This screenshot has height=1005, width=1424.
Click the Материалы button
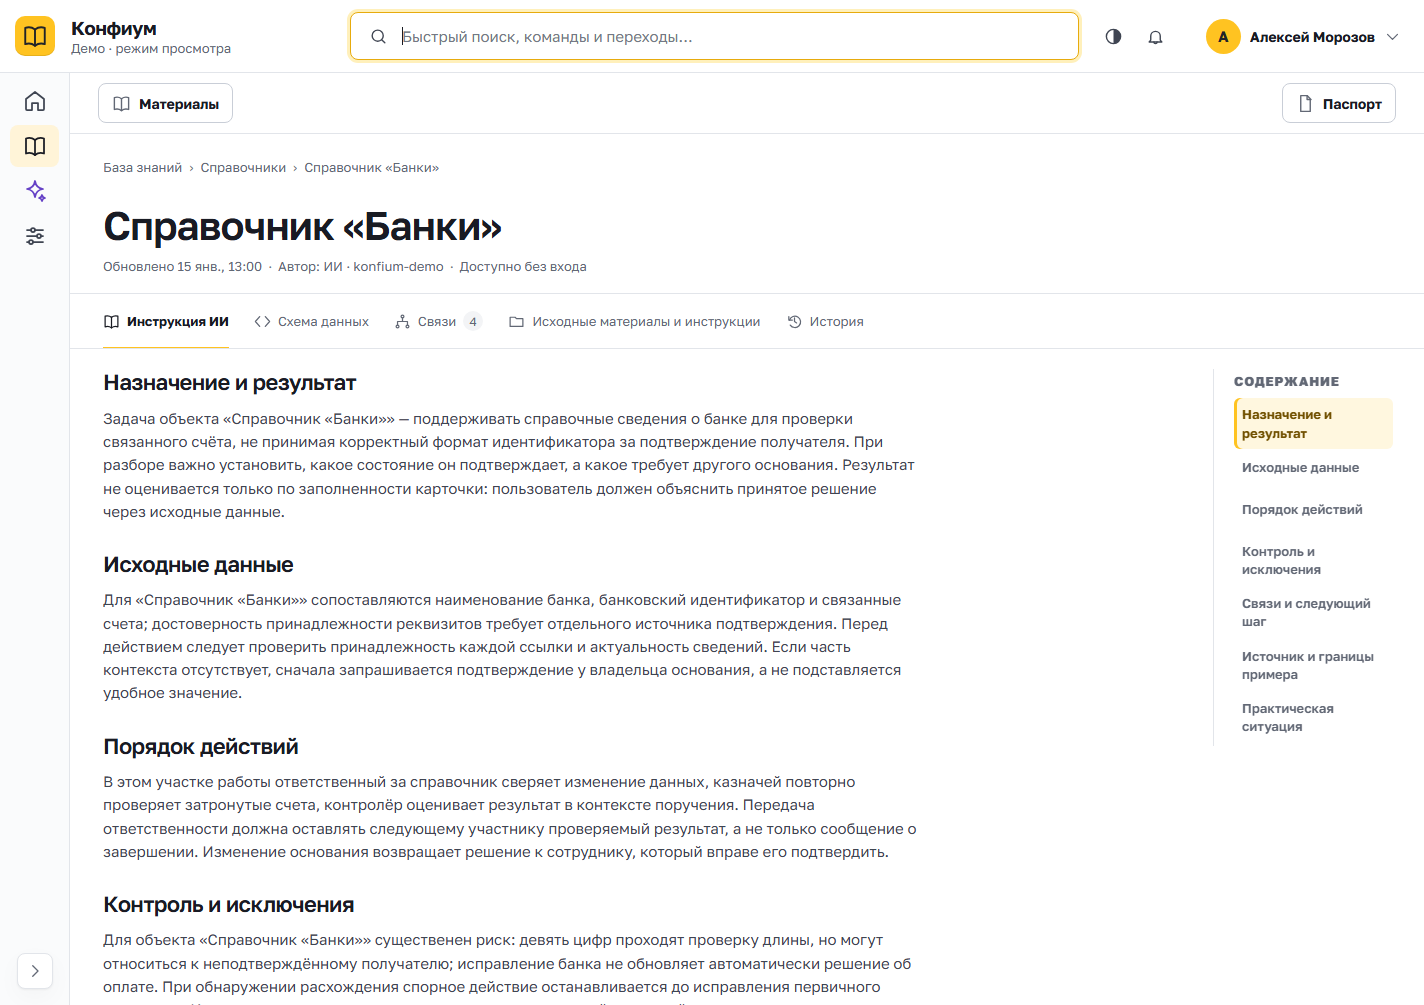[165, 104]
